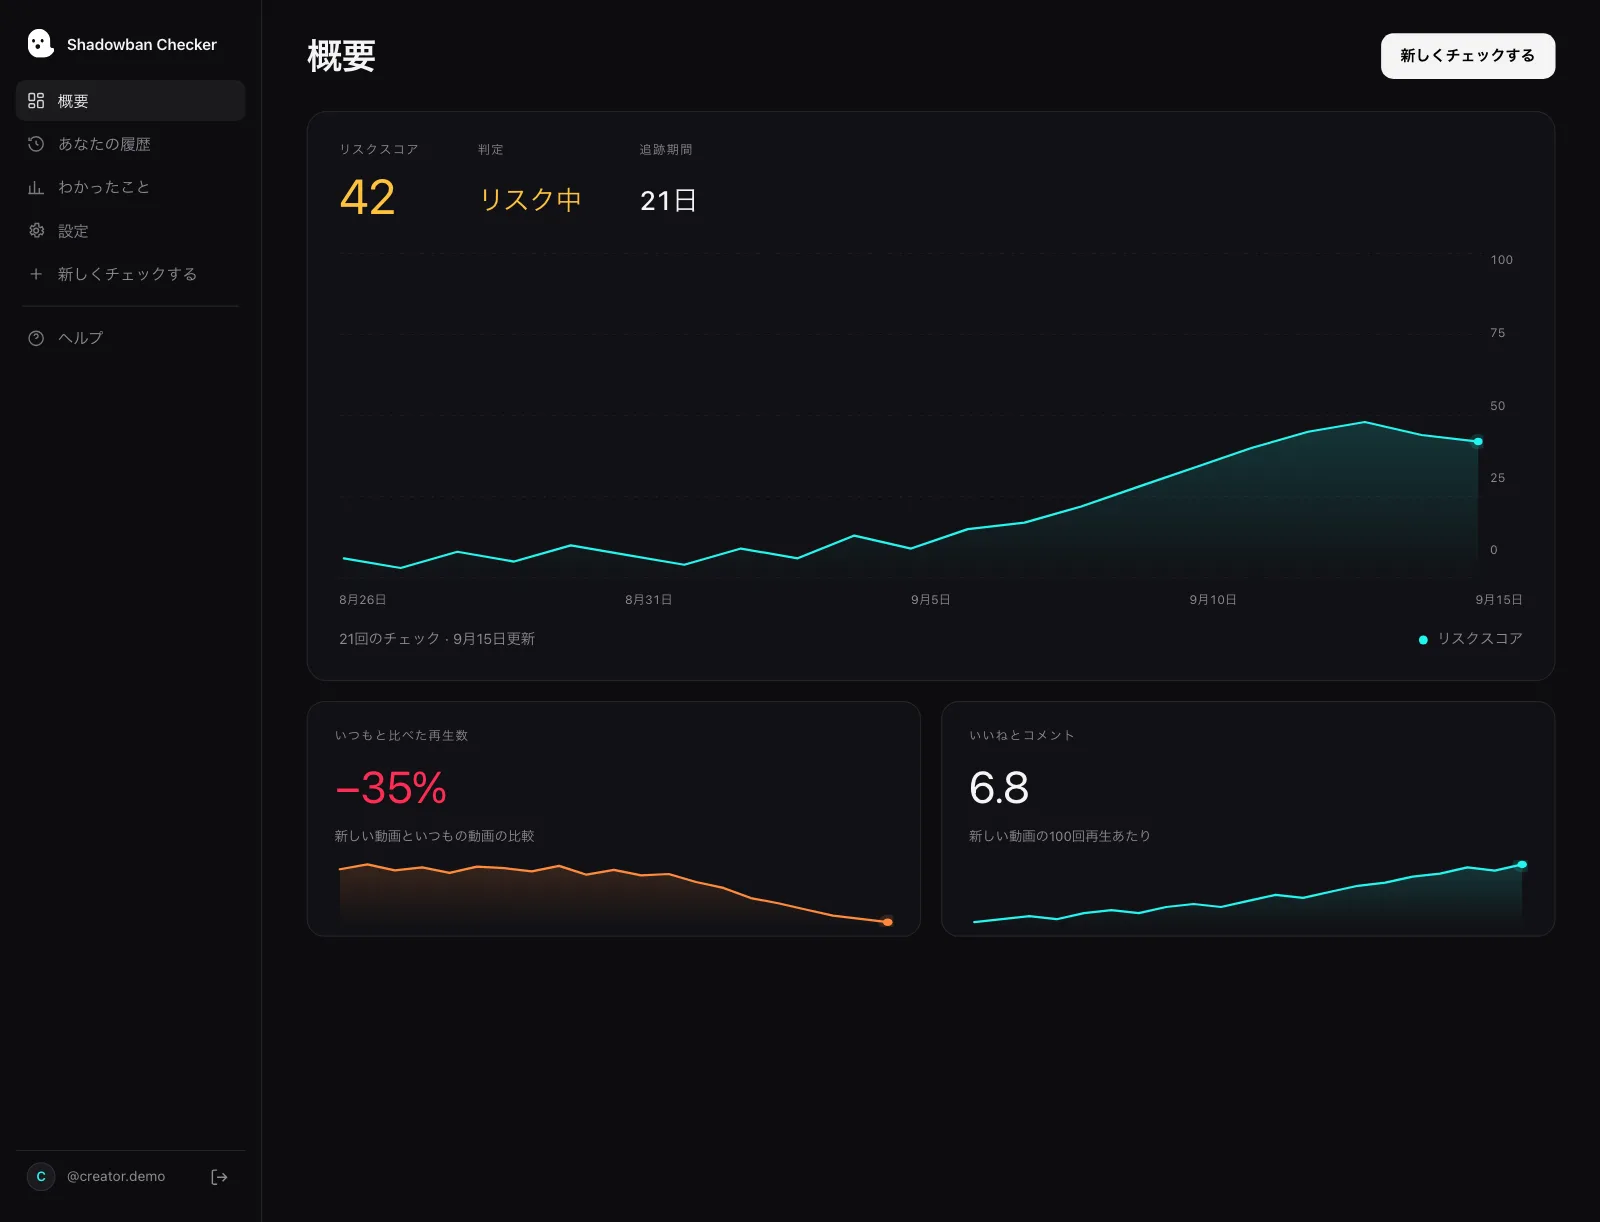Click the plus icon beside 新しくチェックする
The height and width of the screenshot is (1222, 1600).
click(x=36, y=274)
